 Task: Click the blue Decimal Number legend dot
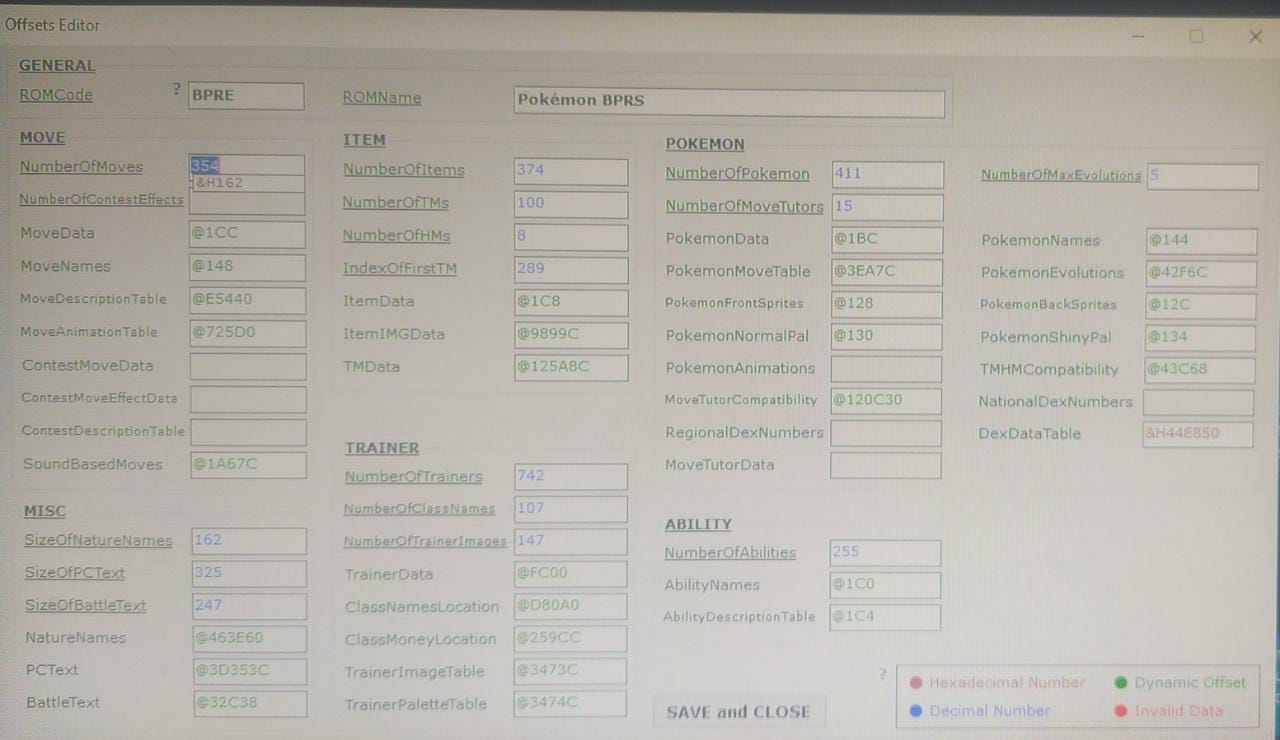(x=916, y=711)
